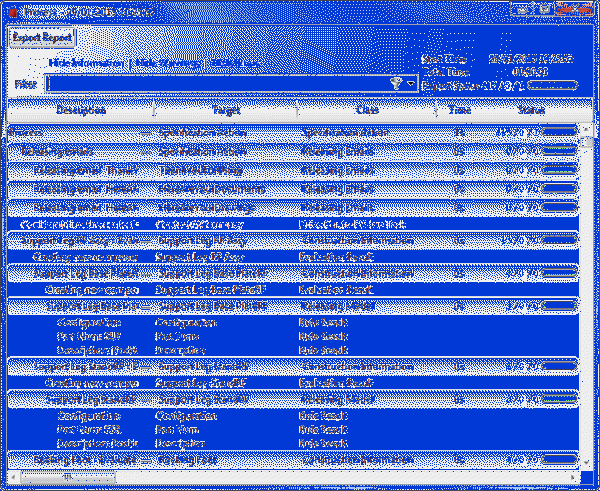600x491 pixels.
Task: Click the application icon in the title bar
Action: click(x=10, y=10)
